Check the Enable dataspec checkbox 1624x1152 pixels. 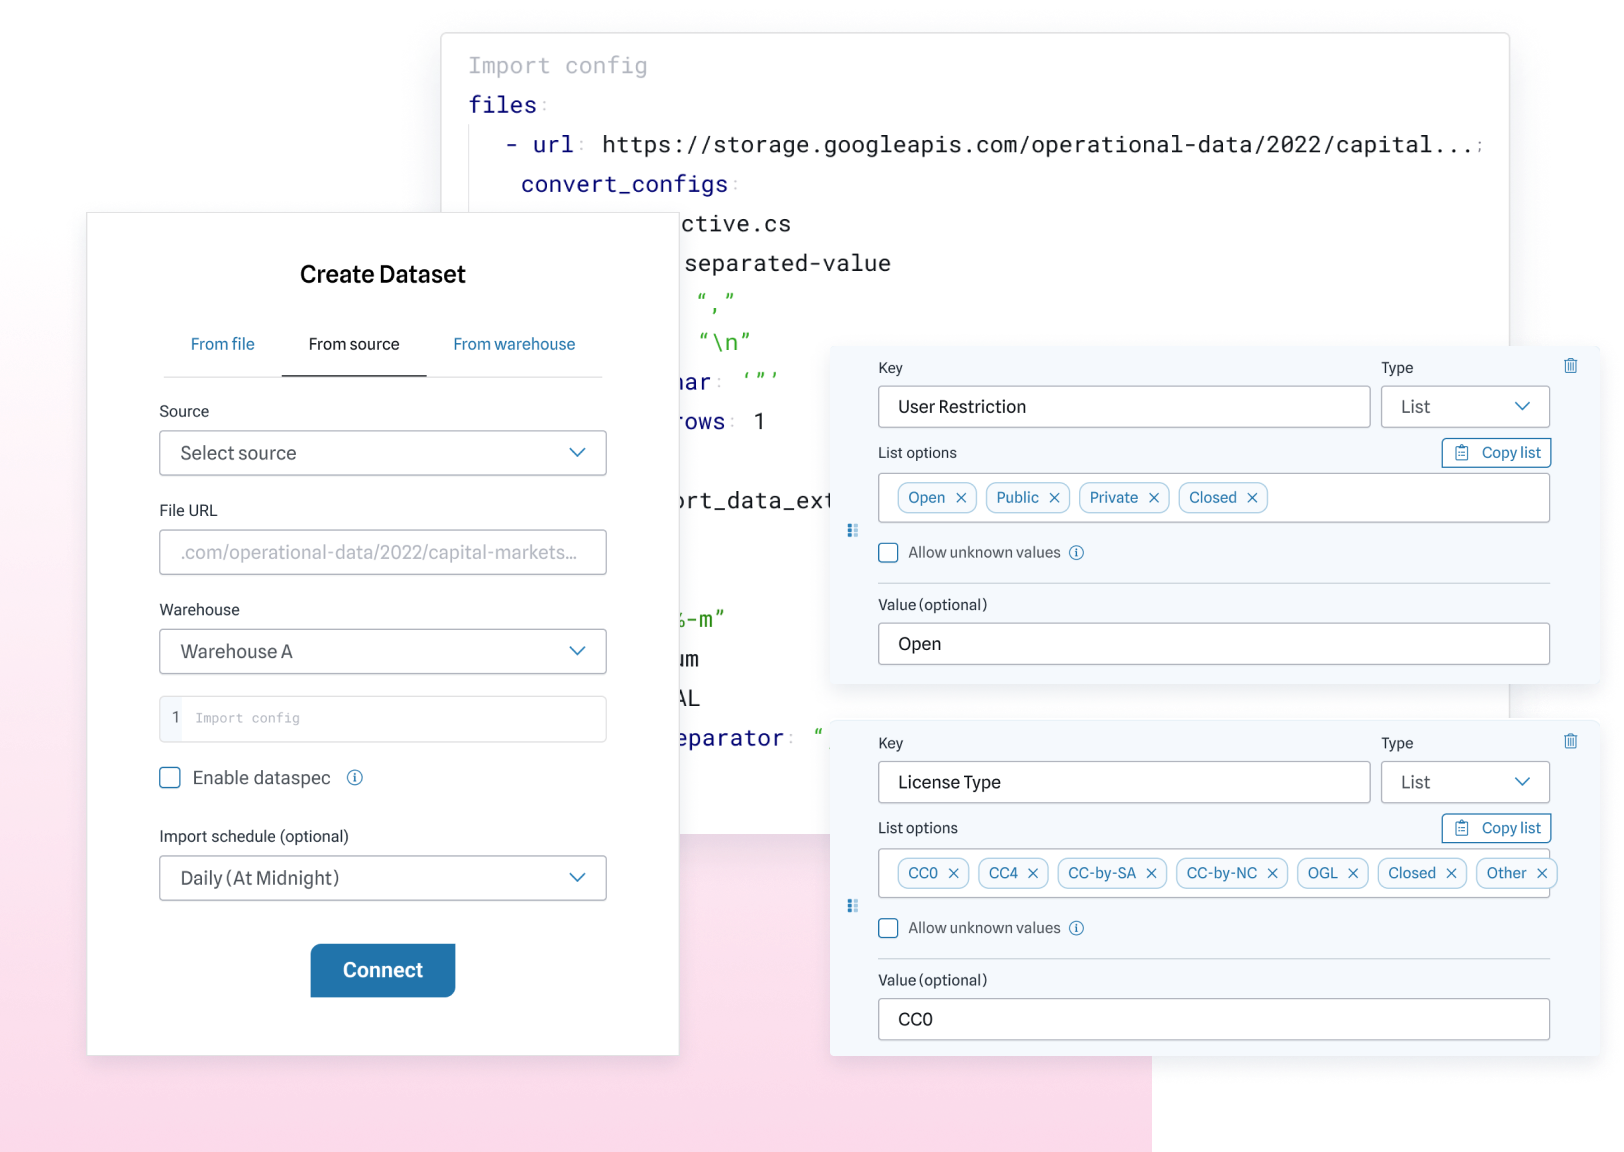point(169,777)
